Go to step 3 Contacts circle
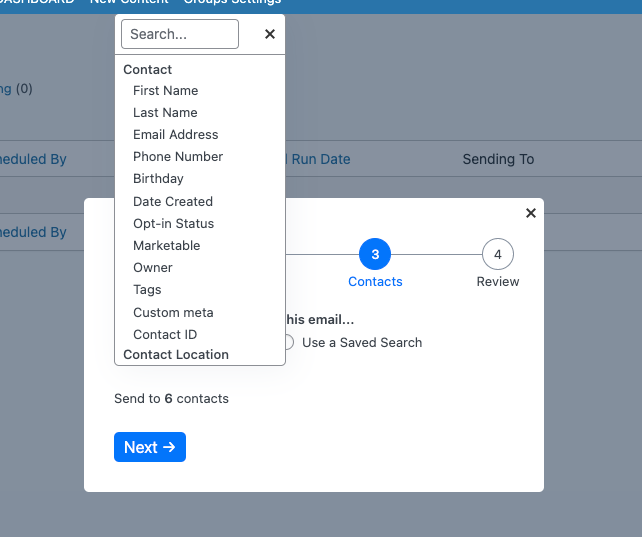The height and width of the screenshot is (537, 642). click(375, 254)
